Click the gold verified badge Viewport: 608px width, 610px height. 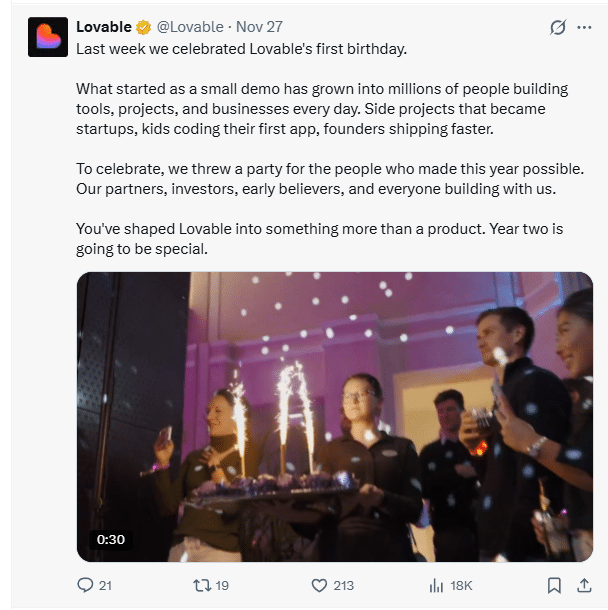pyautogui.click(x=145, y=27)
